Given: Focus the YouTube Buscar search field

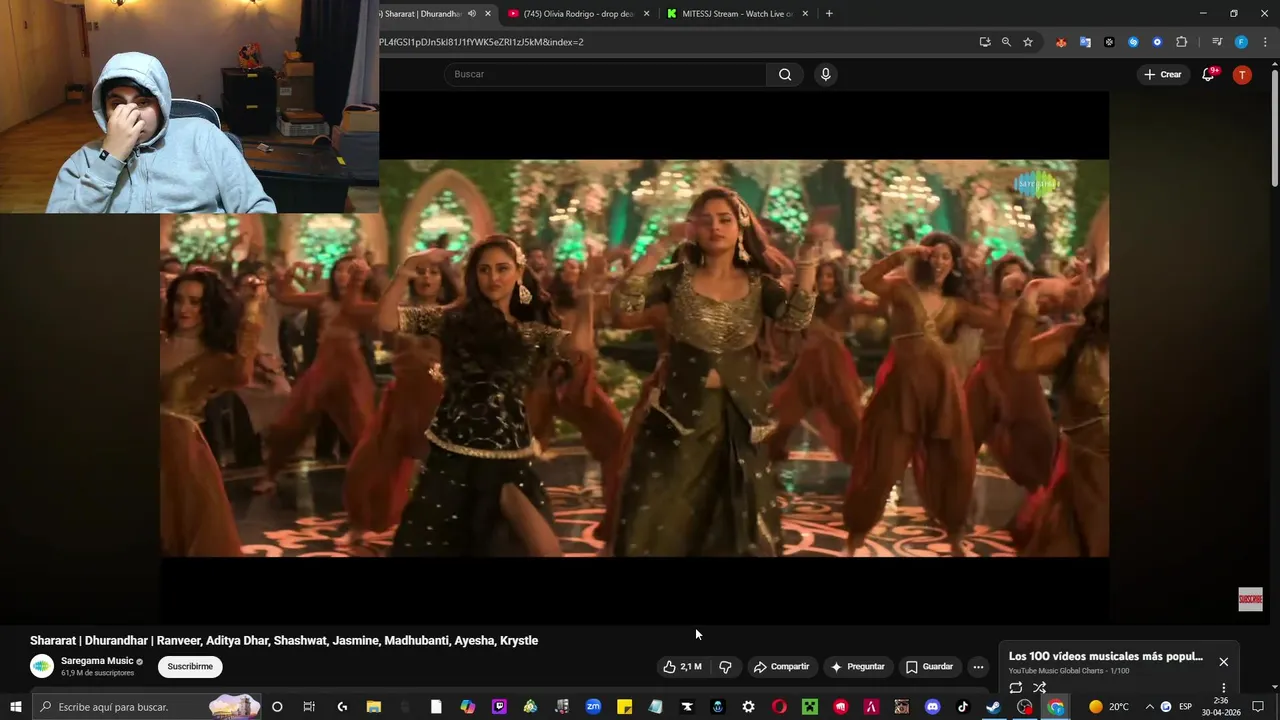Looking at the screenshot, I should point(605,74).
